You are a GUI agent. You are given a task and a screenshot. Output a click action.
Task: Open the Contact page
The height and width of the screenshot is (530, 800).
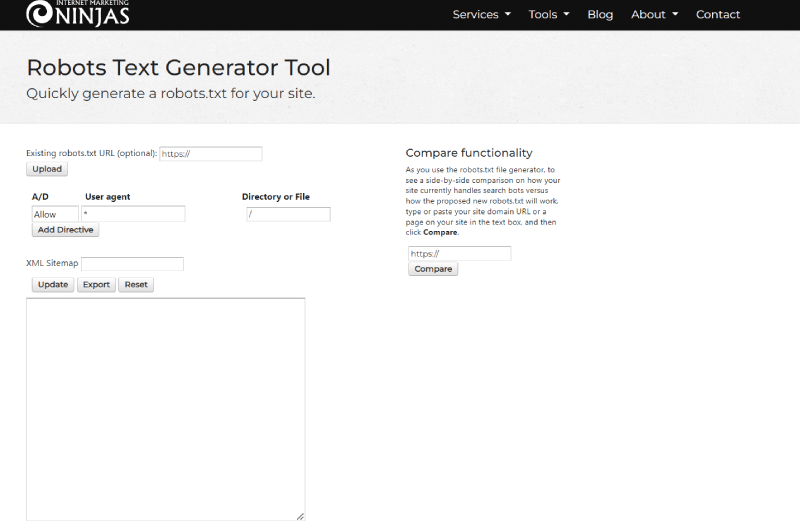click(x=718, y=14)
